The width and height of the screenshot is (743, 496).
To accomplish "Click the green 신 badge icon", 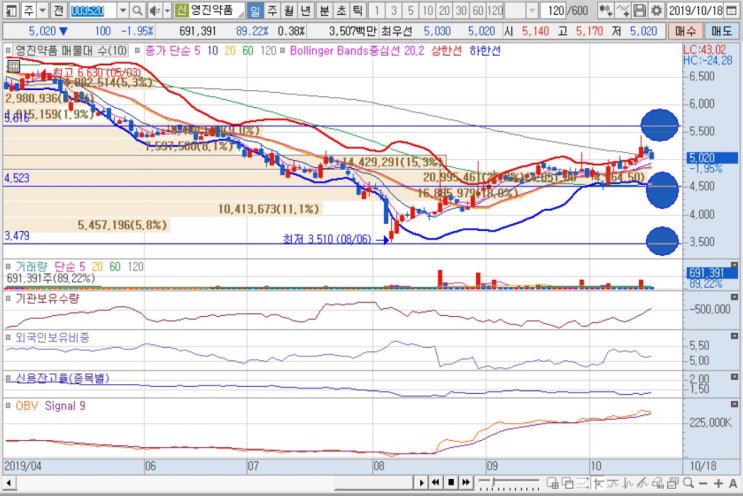I will pyautogui.click(x=181, y=10).
